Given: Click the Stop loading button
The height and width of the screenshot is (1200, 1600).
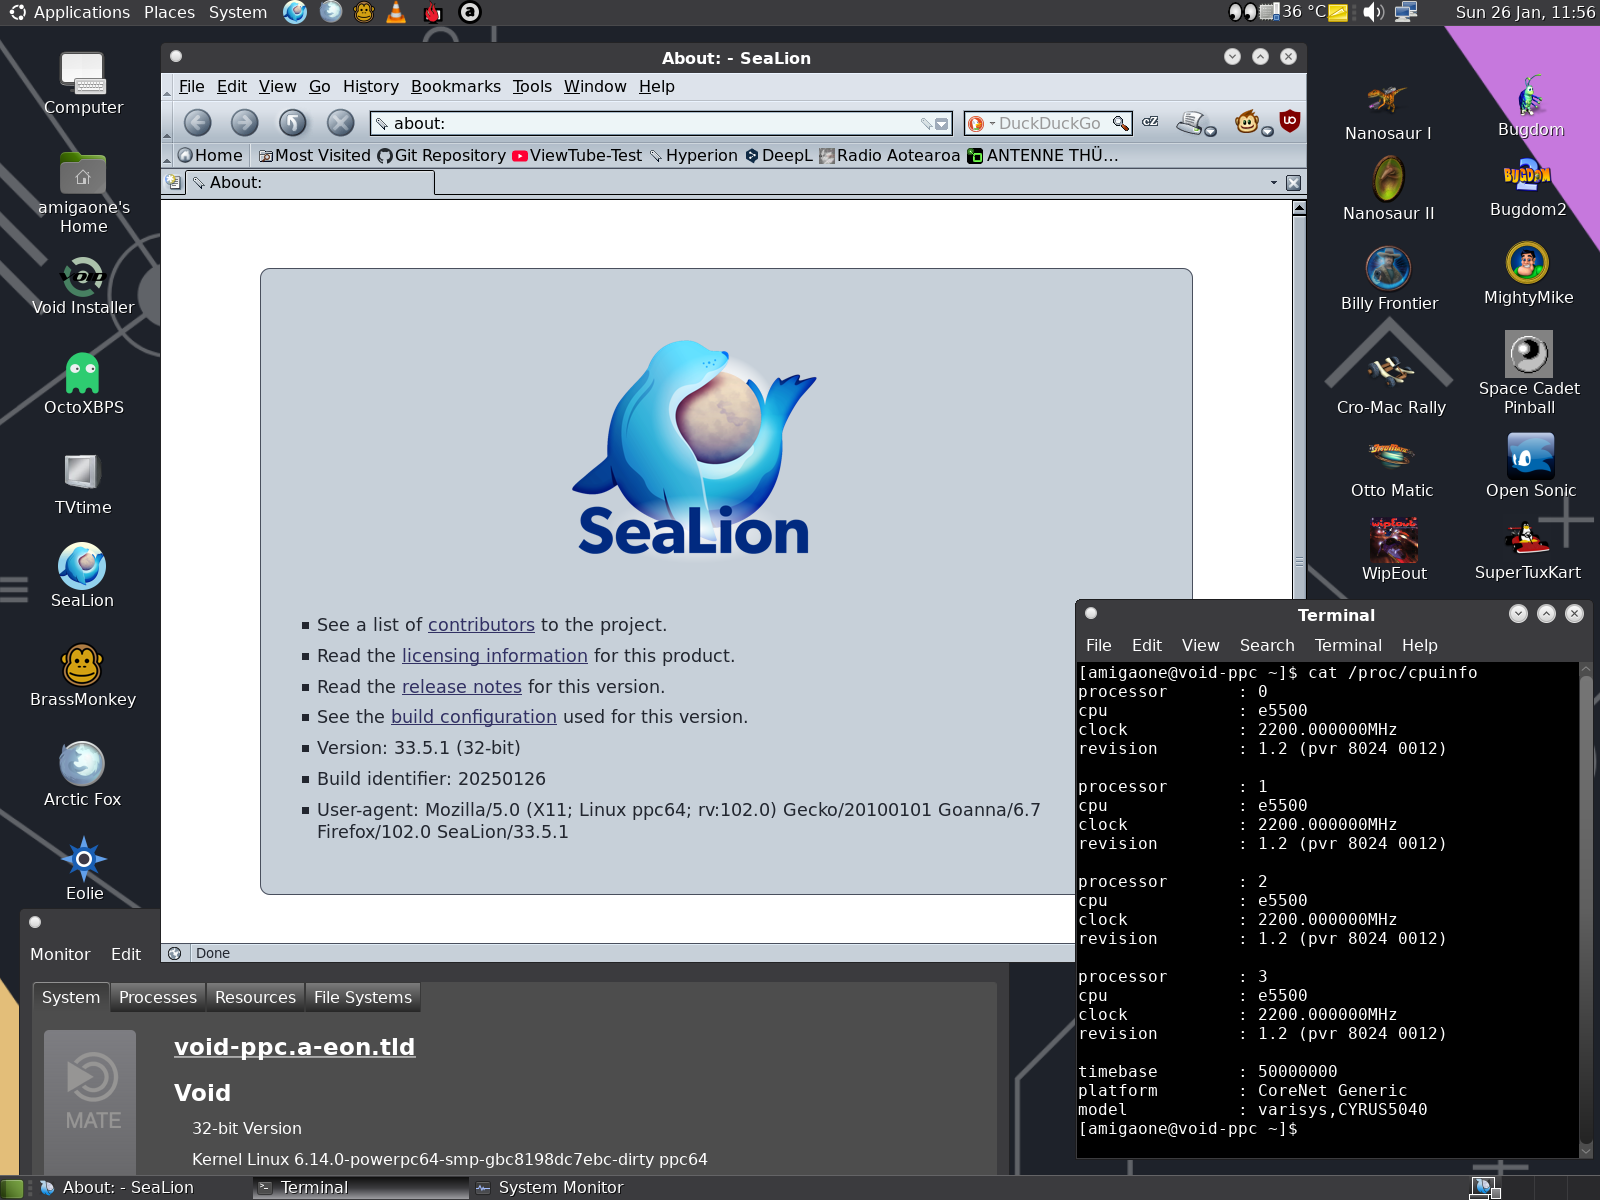Looking at the screenshot, I should click(x=340, y=123).
